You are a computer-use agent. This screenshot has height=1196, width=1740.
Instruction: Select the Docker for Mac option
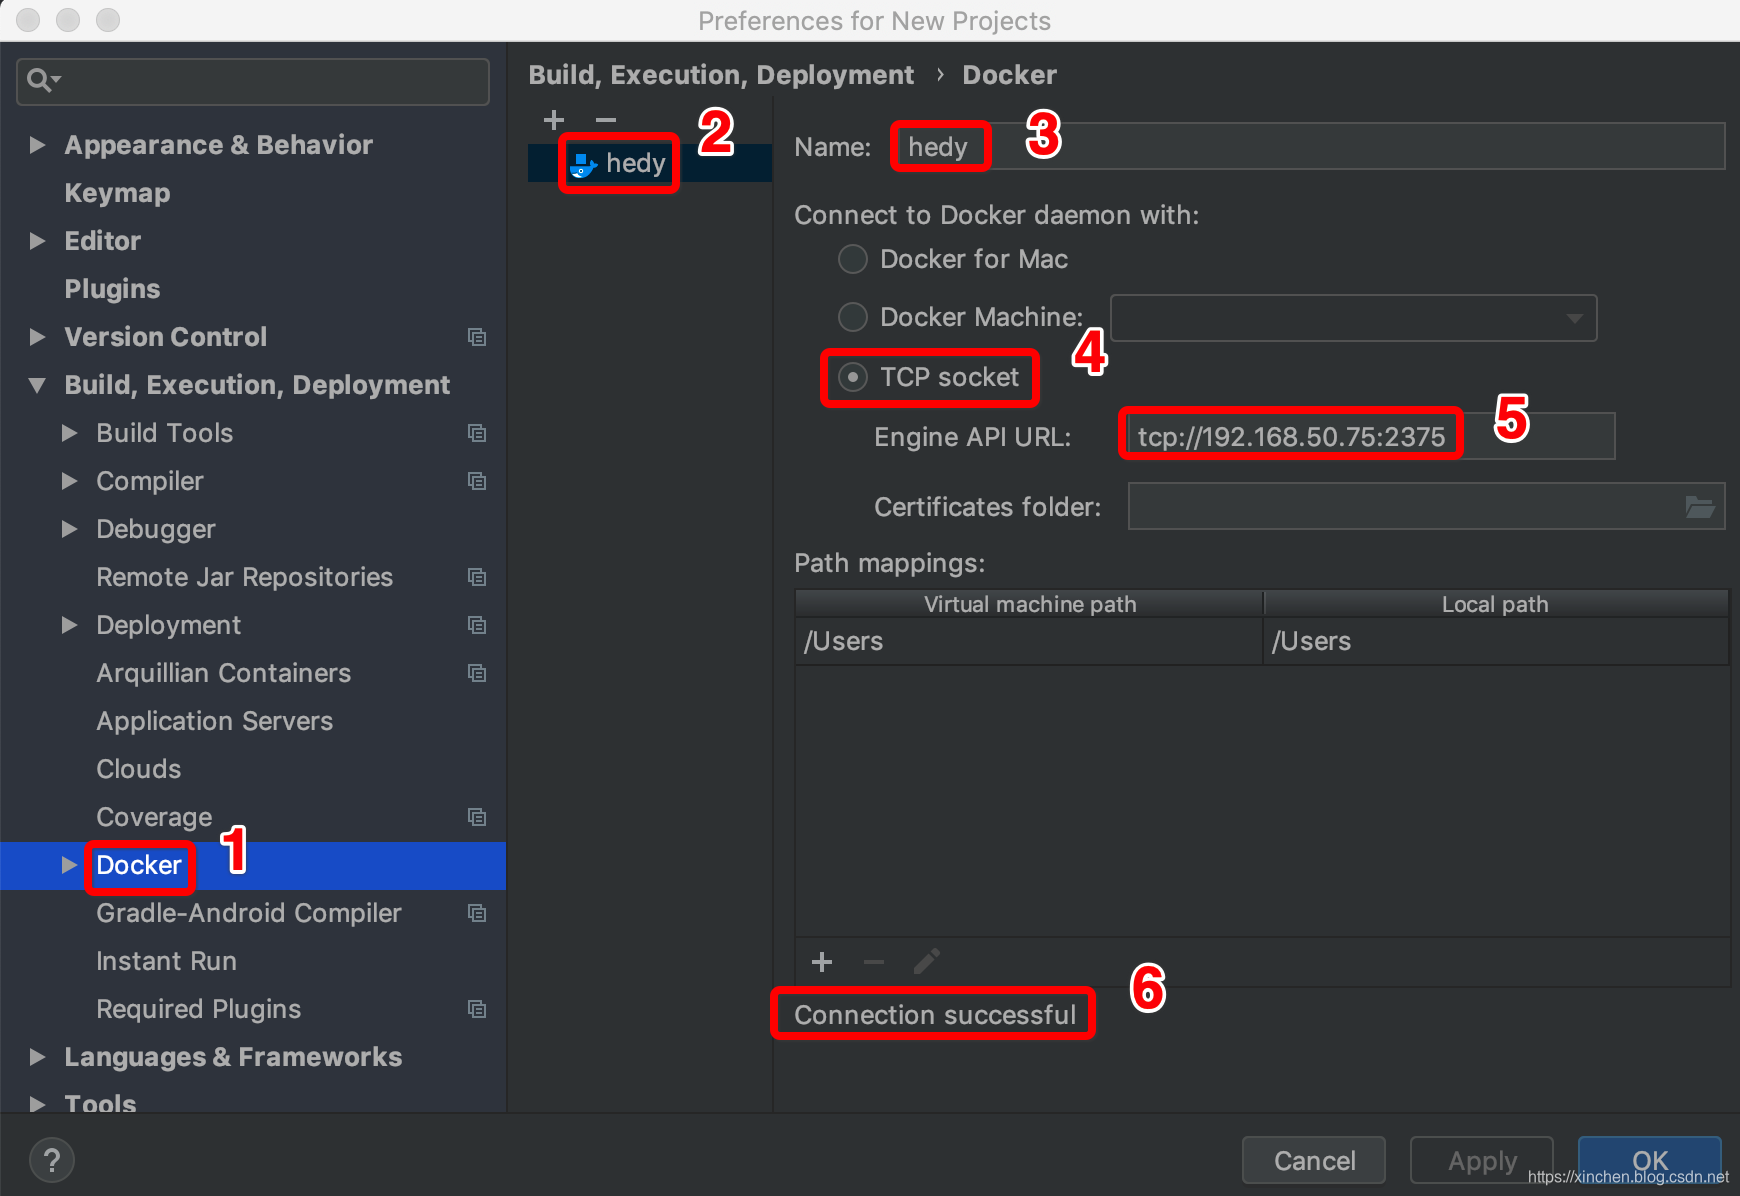coord(853,259)
